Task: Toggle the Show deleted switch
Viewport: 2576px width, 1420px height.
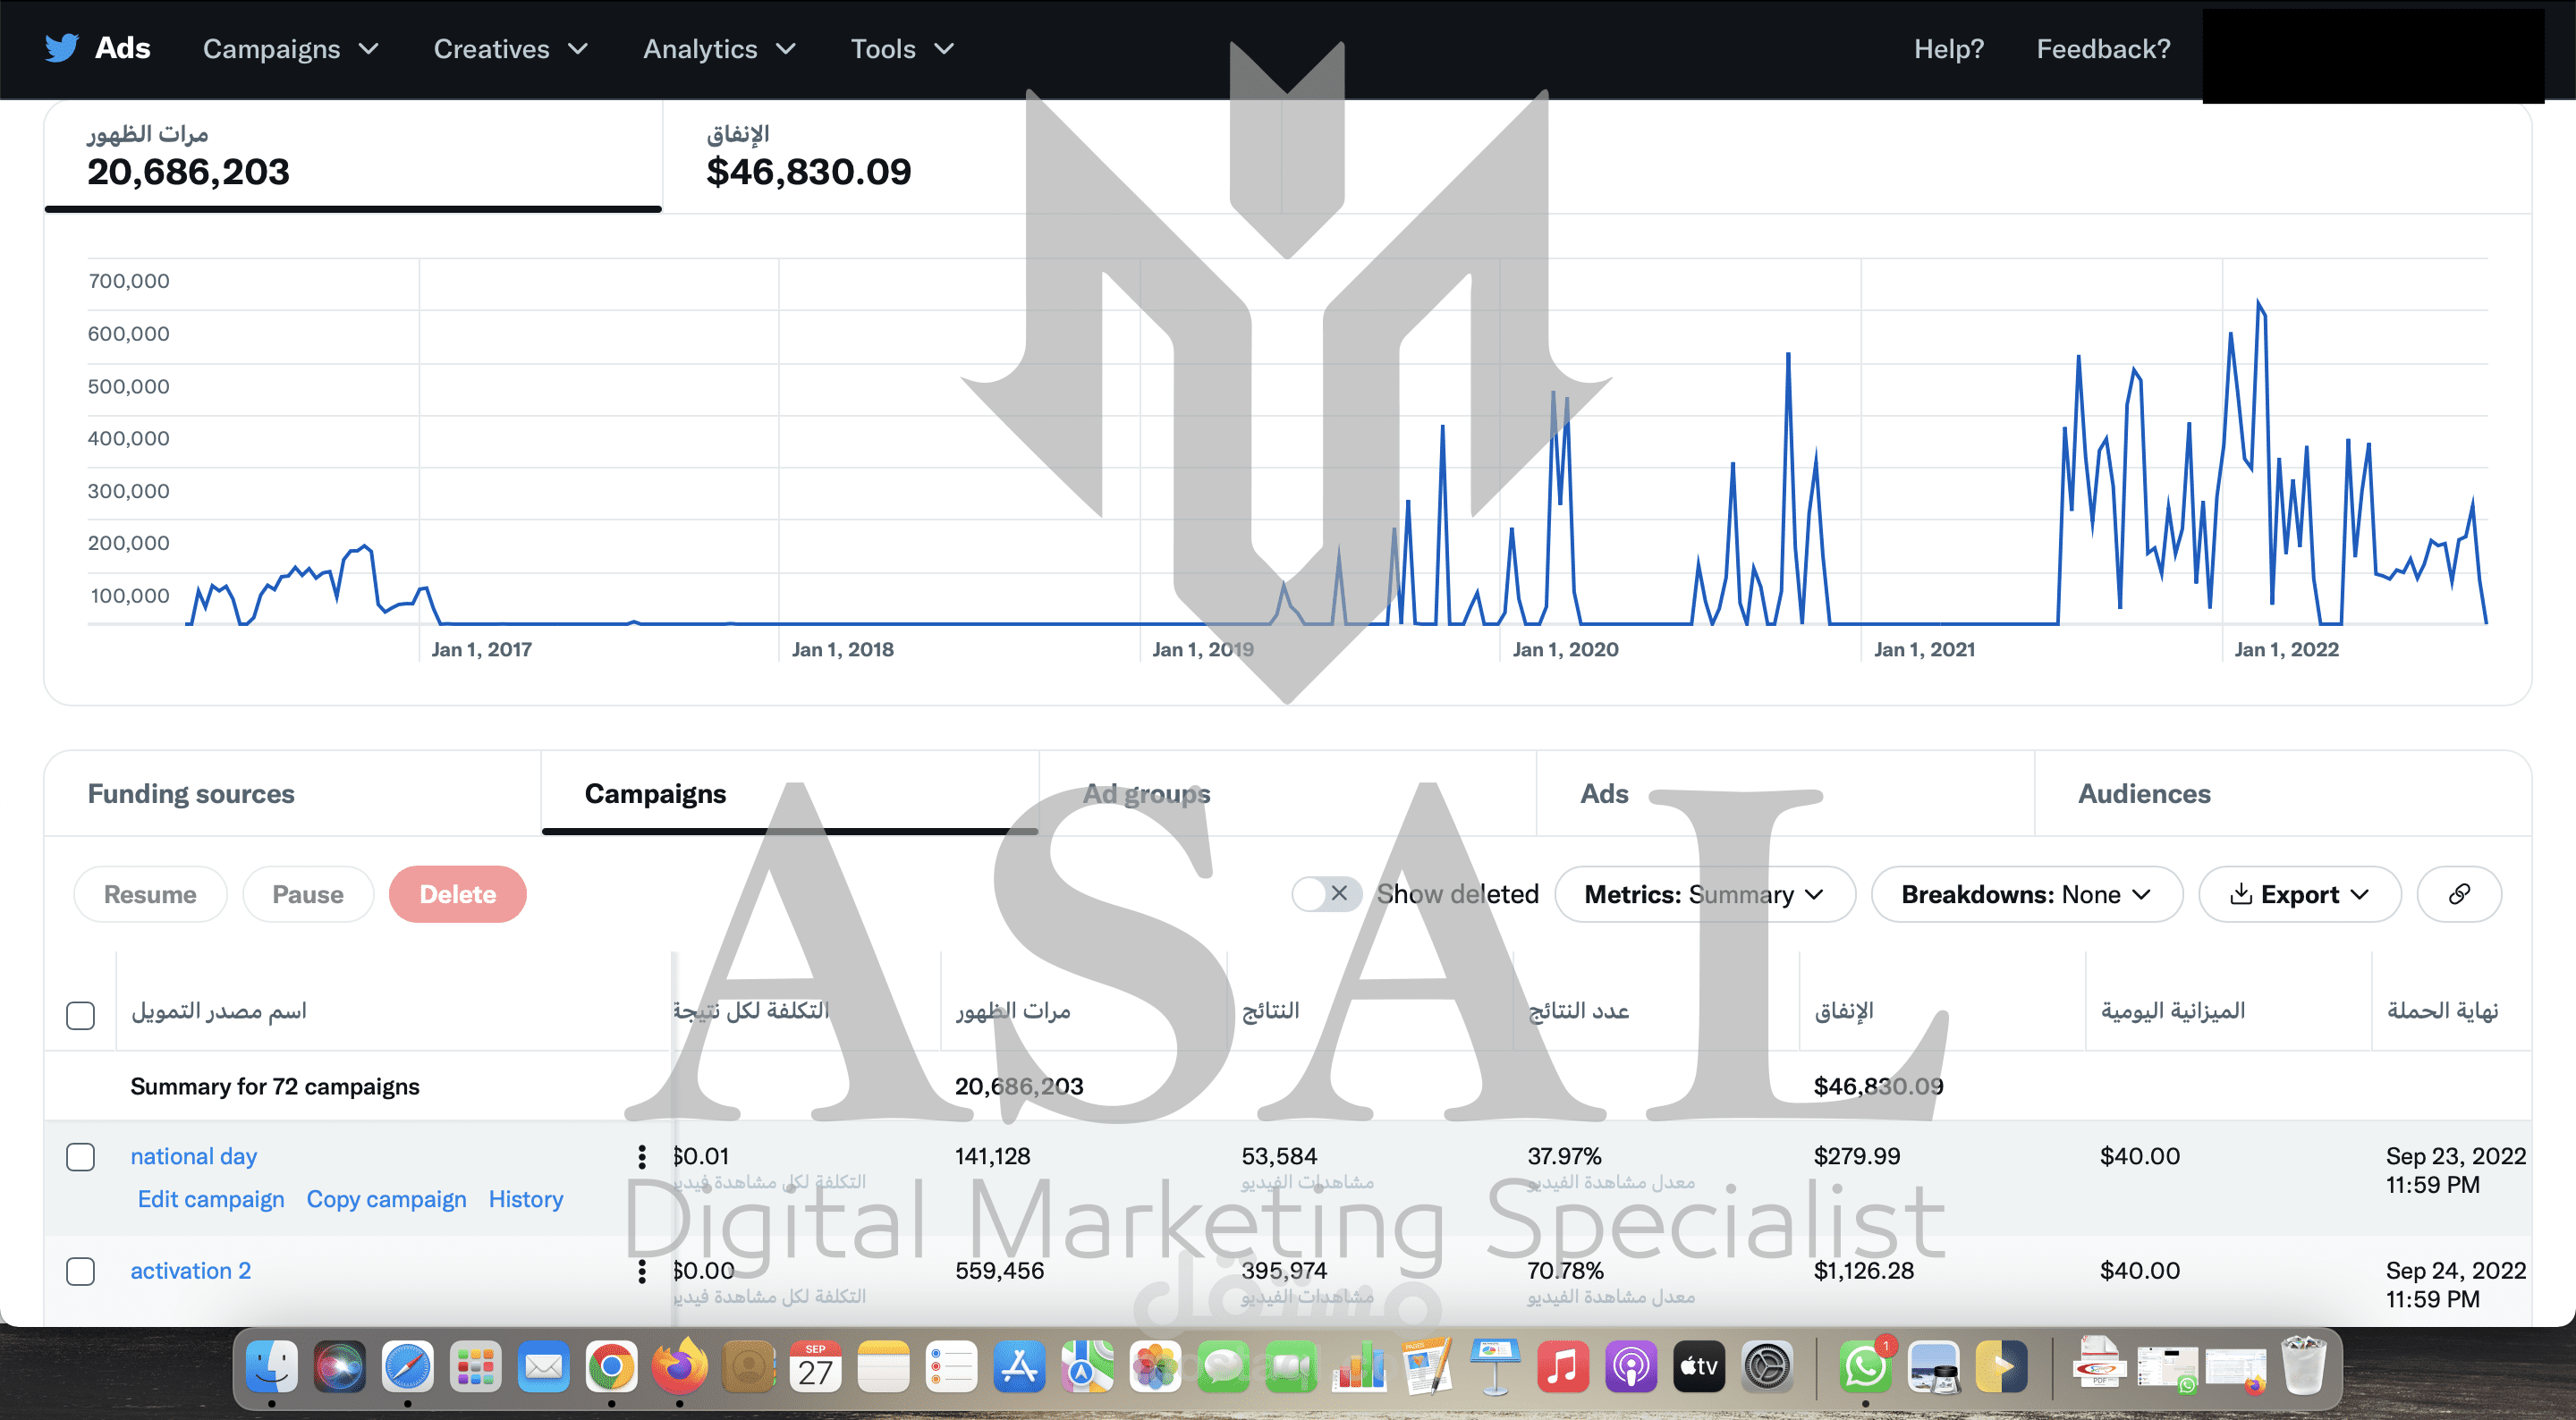Action: click(x=1325, y=894)
